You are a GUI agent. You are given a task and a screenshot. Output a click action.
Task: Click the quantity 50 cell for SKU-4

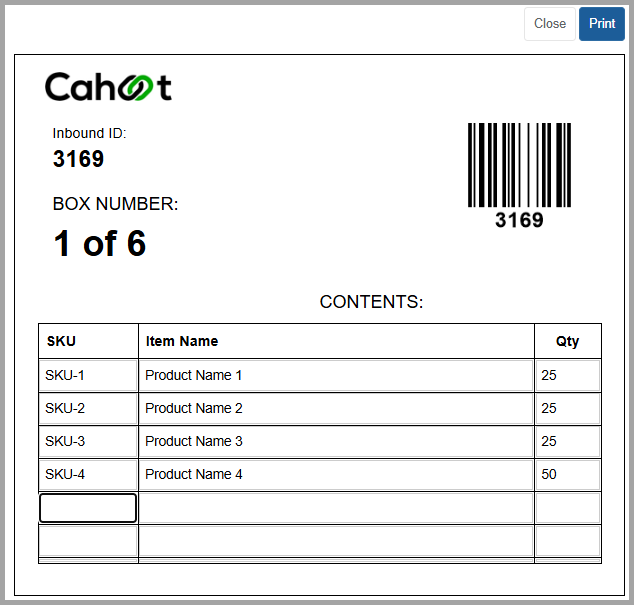568,474
